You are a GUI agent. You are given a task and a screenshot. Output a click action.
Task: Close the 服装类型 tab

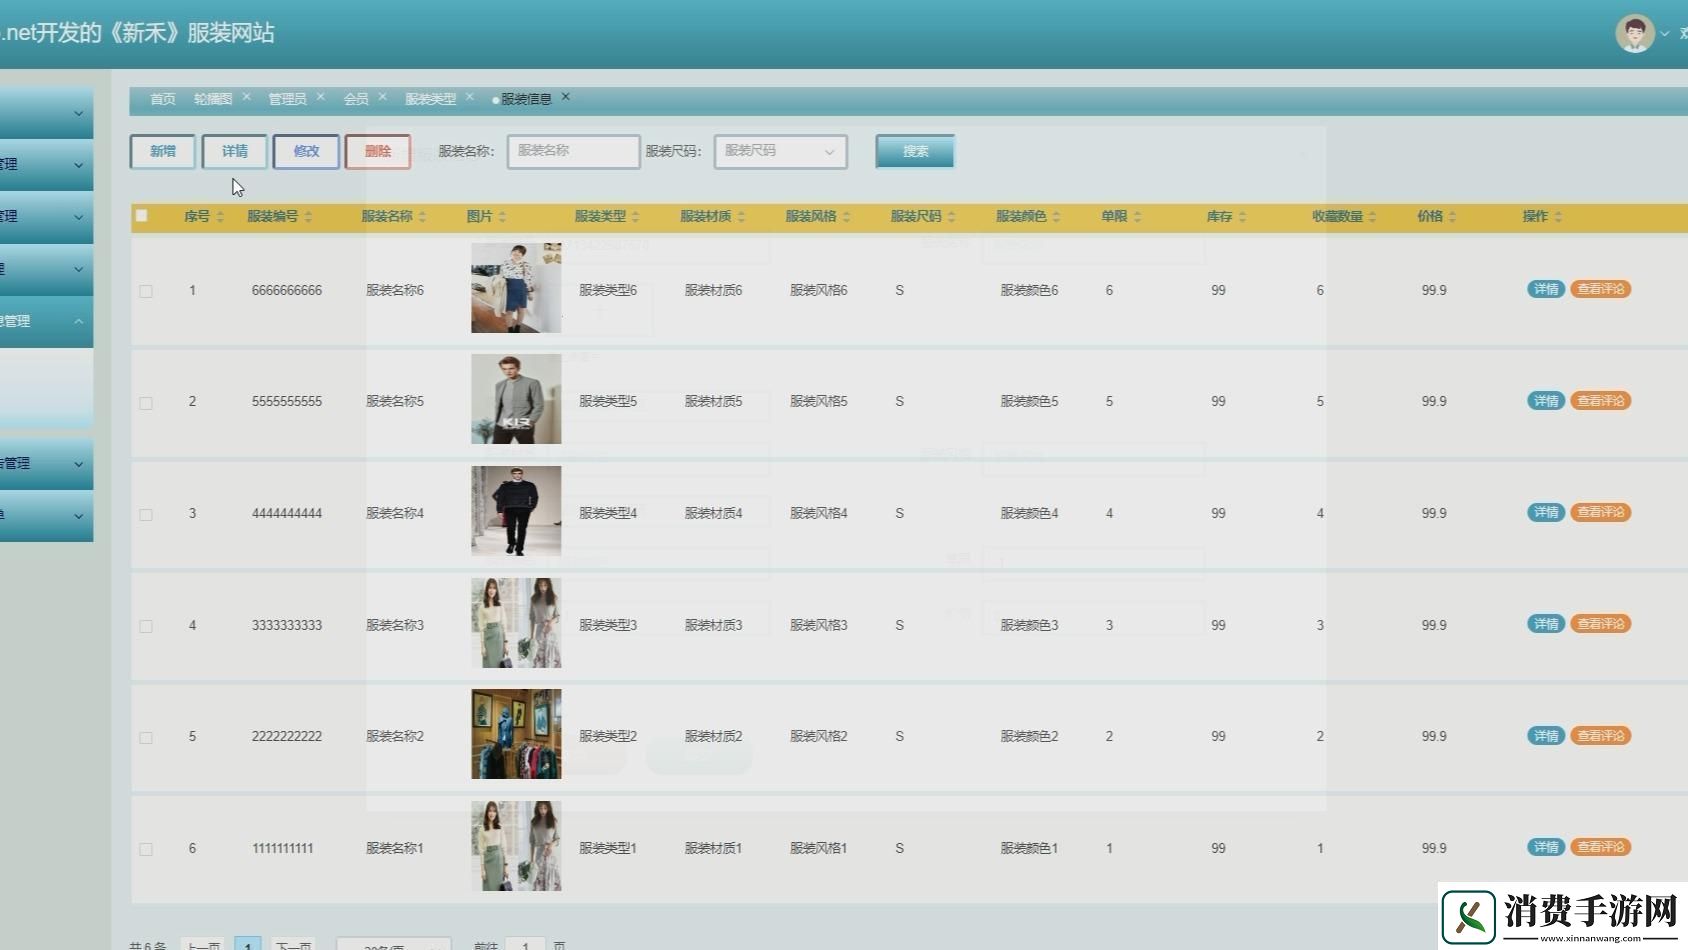[469, 97]
